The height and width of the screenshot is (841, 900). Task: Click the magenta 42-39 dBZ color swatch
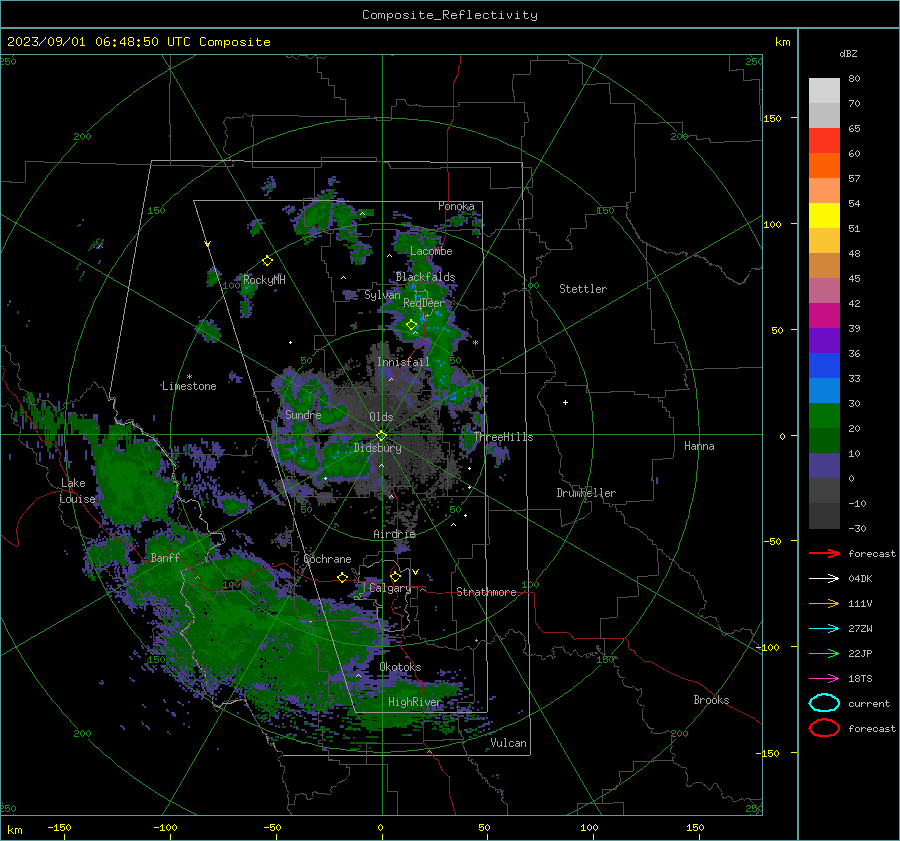pos(824,315)
